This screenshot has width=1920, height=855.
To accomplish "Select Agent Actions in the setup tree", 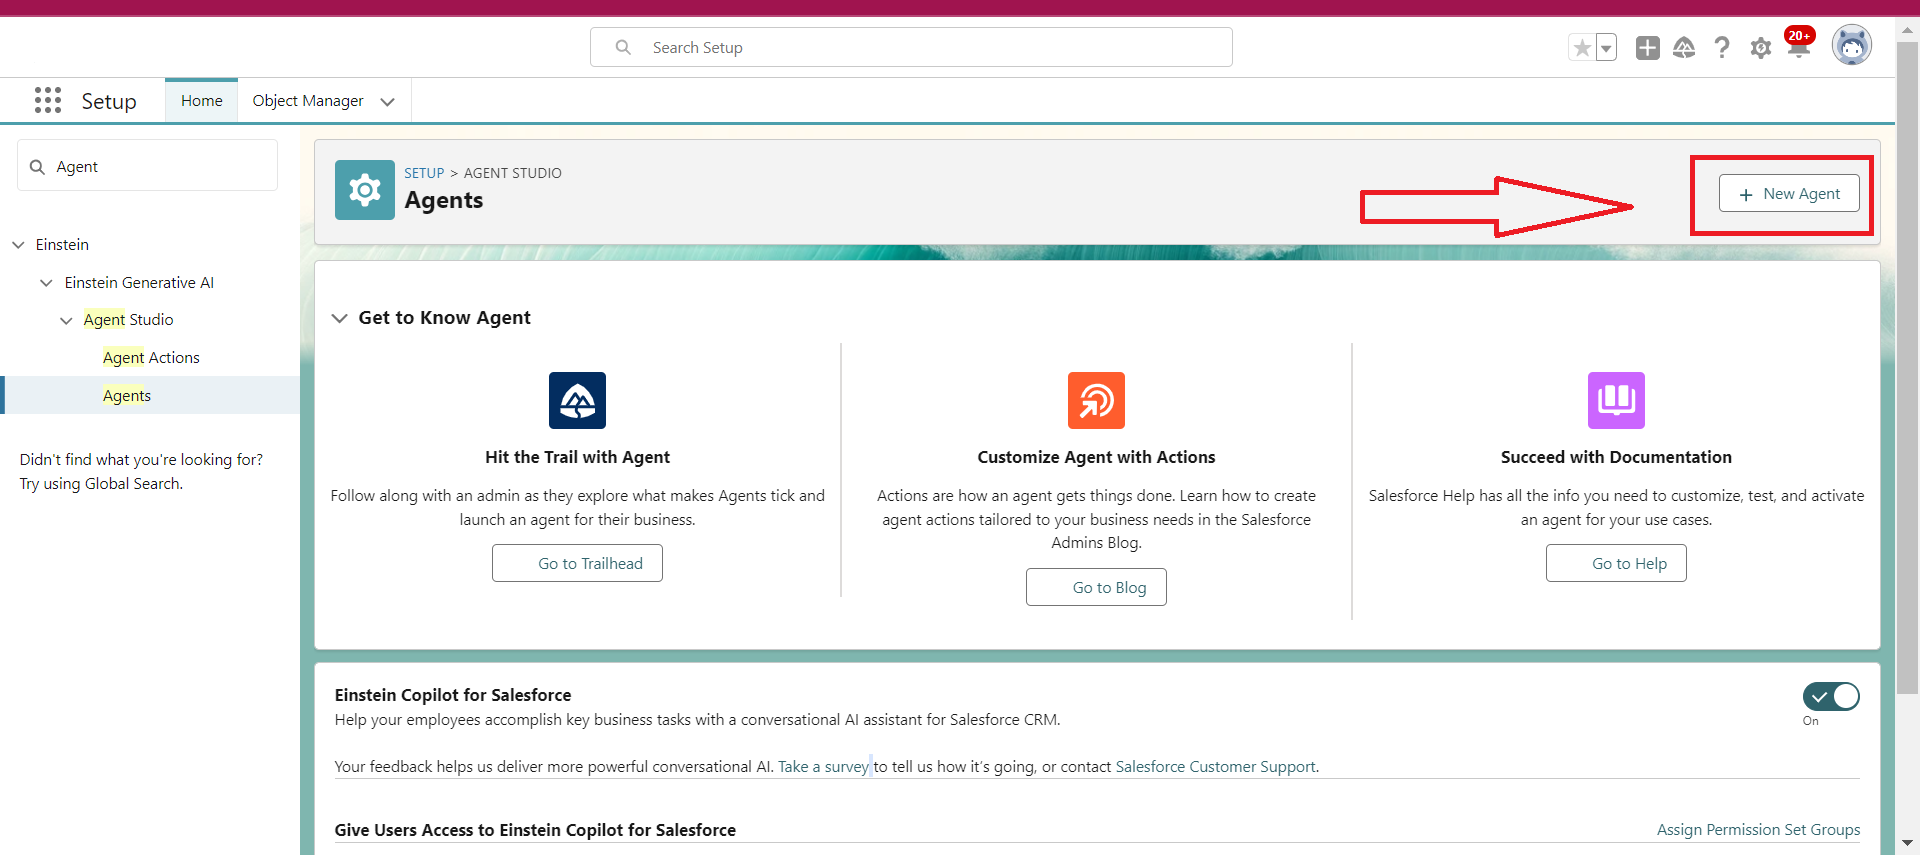I will 151,358.
